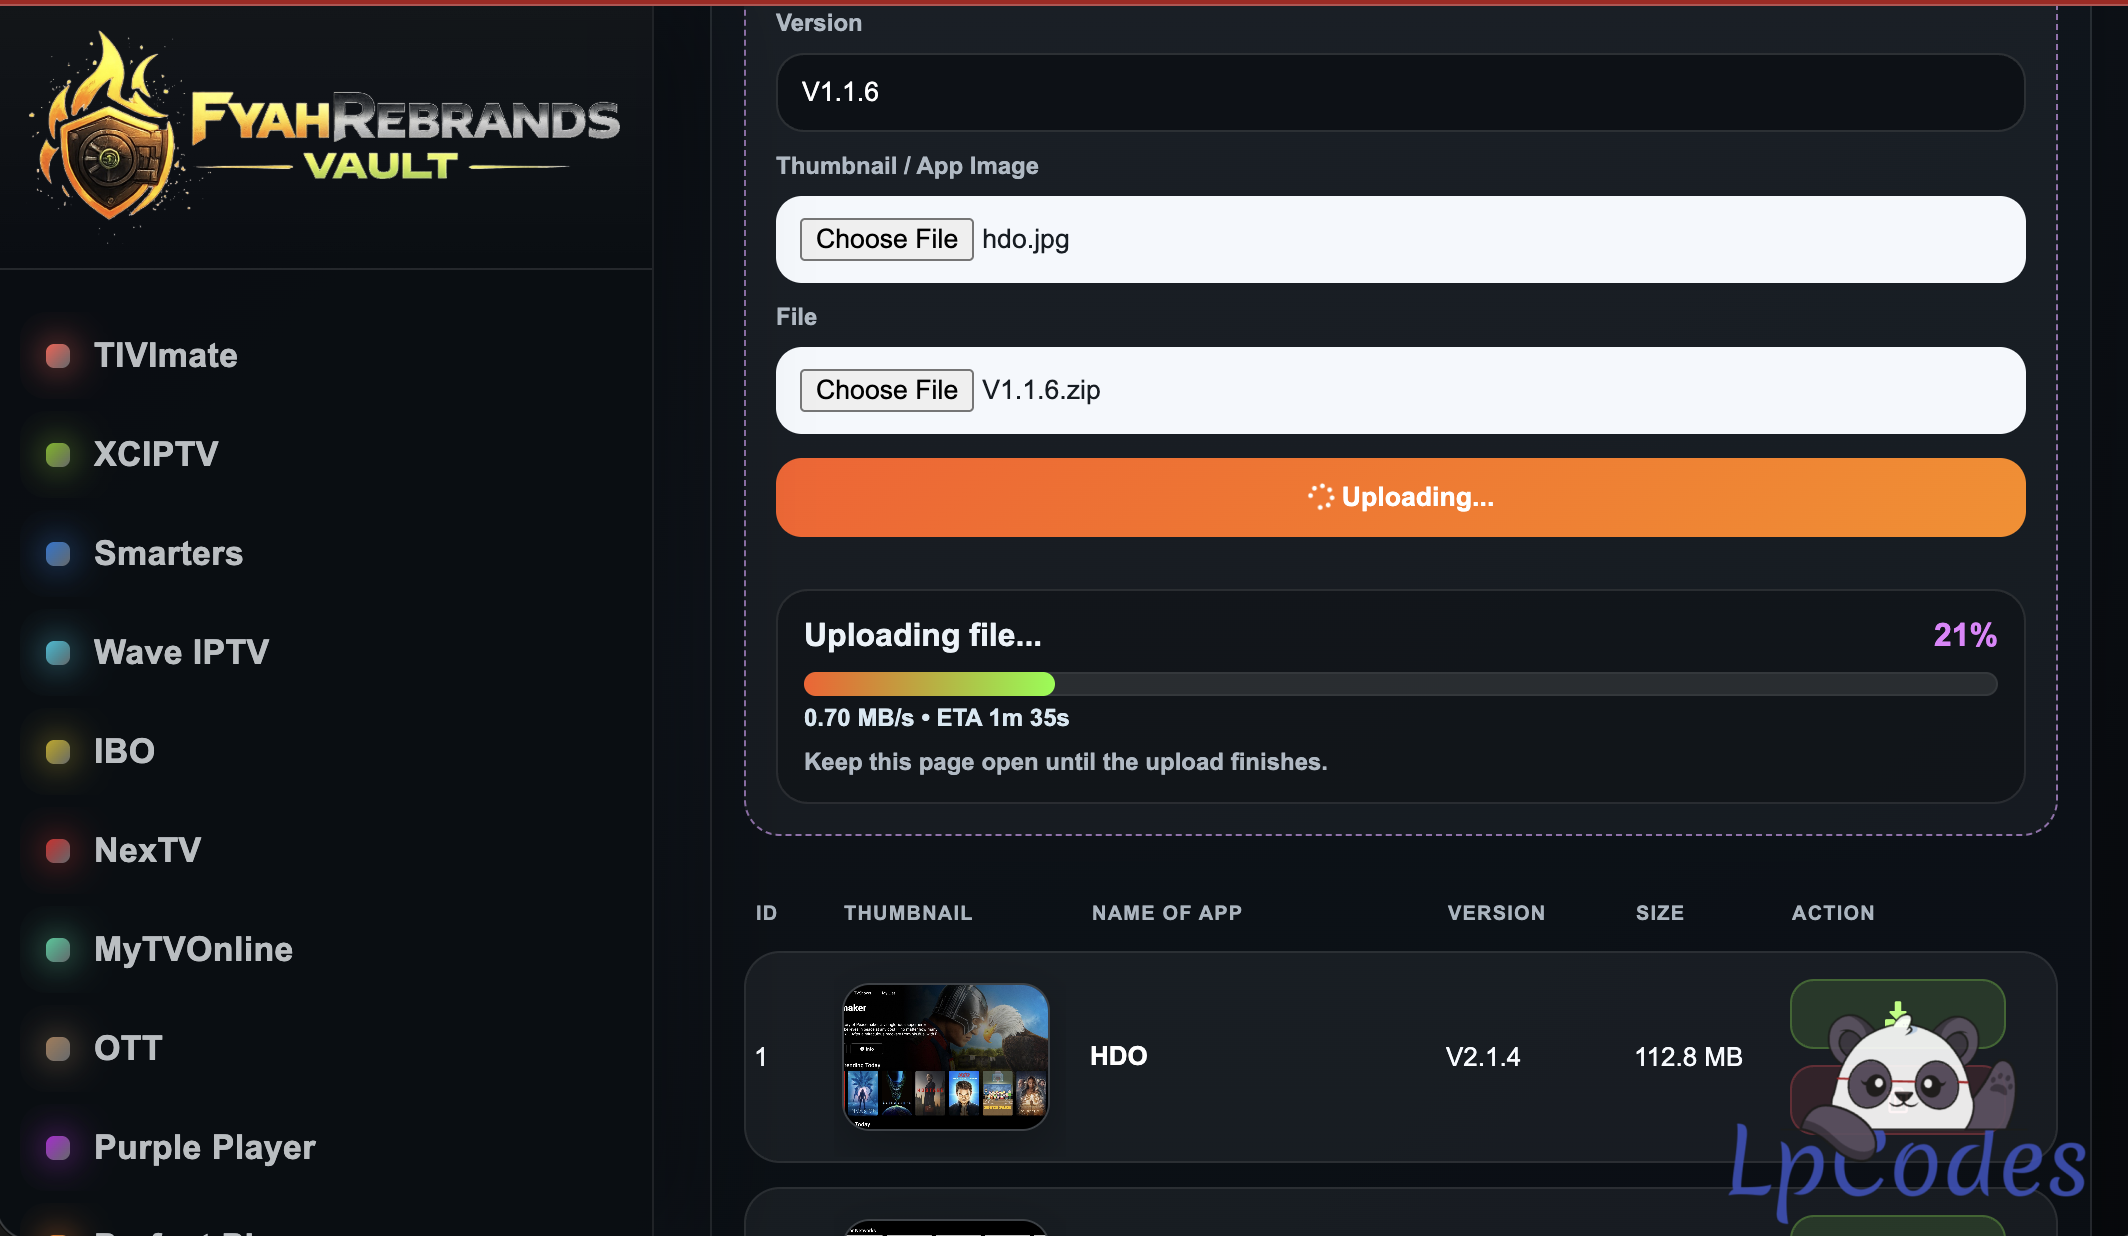Click the green download icon for HDO
The height and width of the screenshot is (1236, 2128).
click(1896, 1014)
